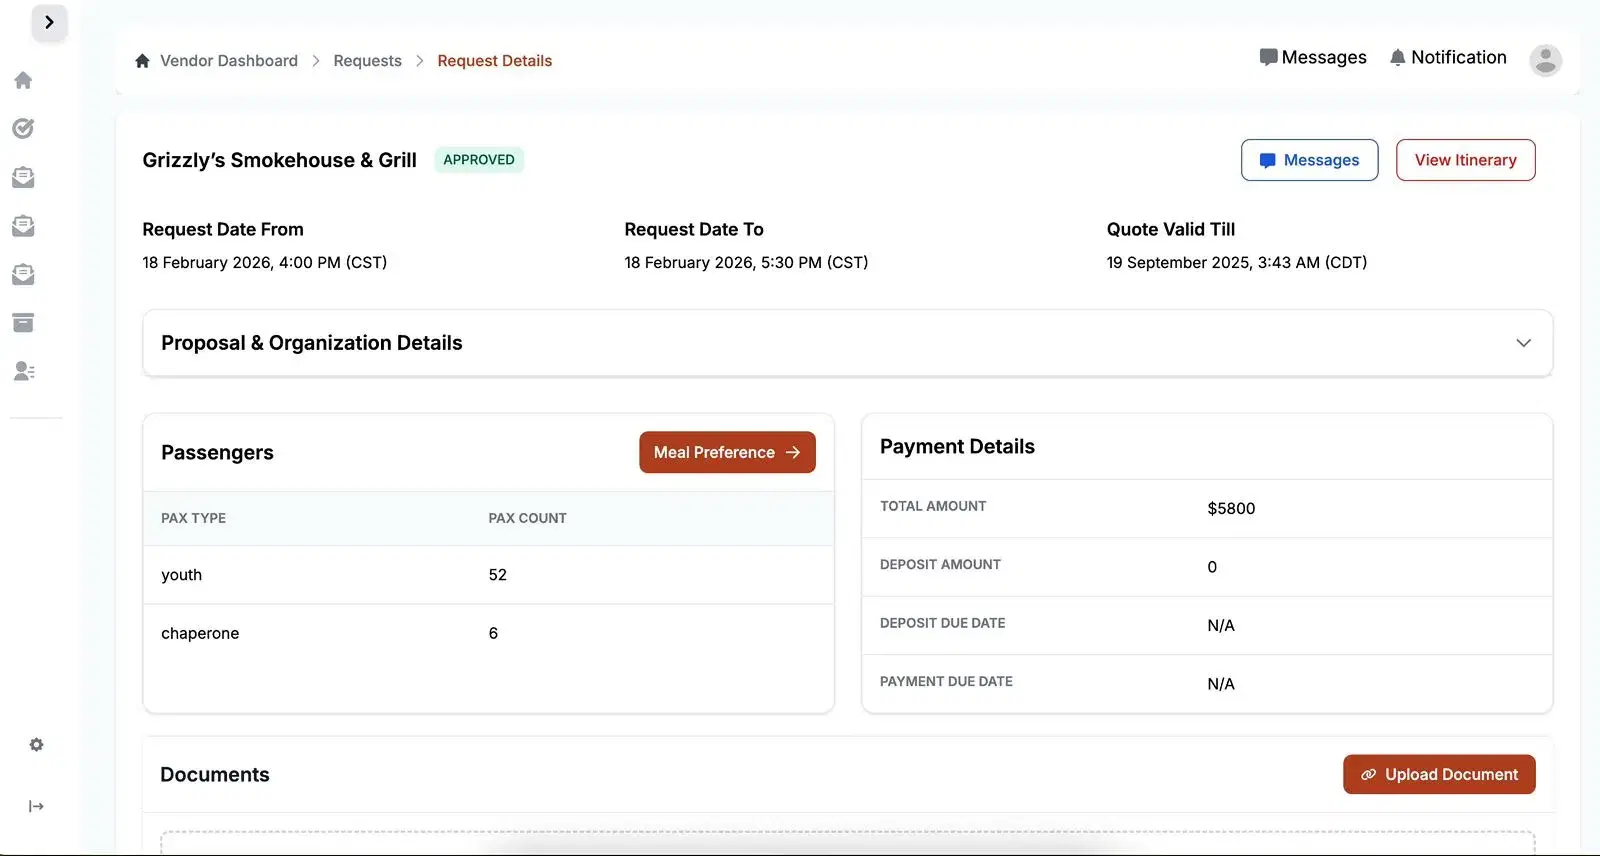Open the third envelope inbox sidebar icon
Screen dimensions: 1600x856
click(23, 274)
